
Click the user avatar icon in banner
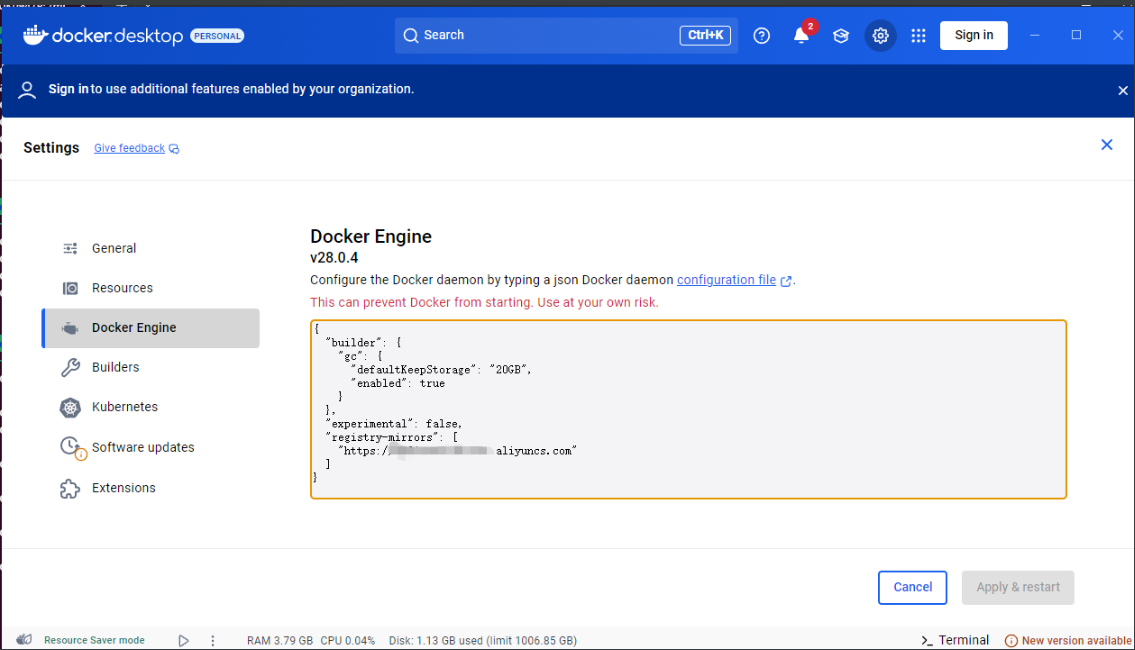pos(27,90)
